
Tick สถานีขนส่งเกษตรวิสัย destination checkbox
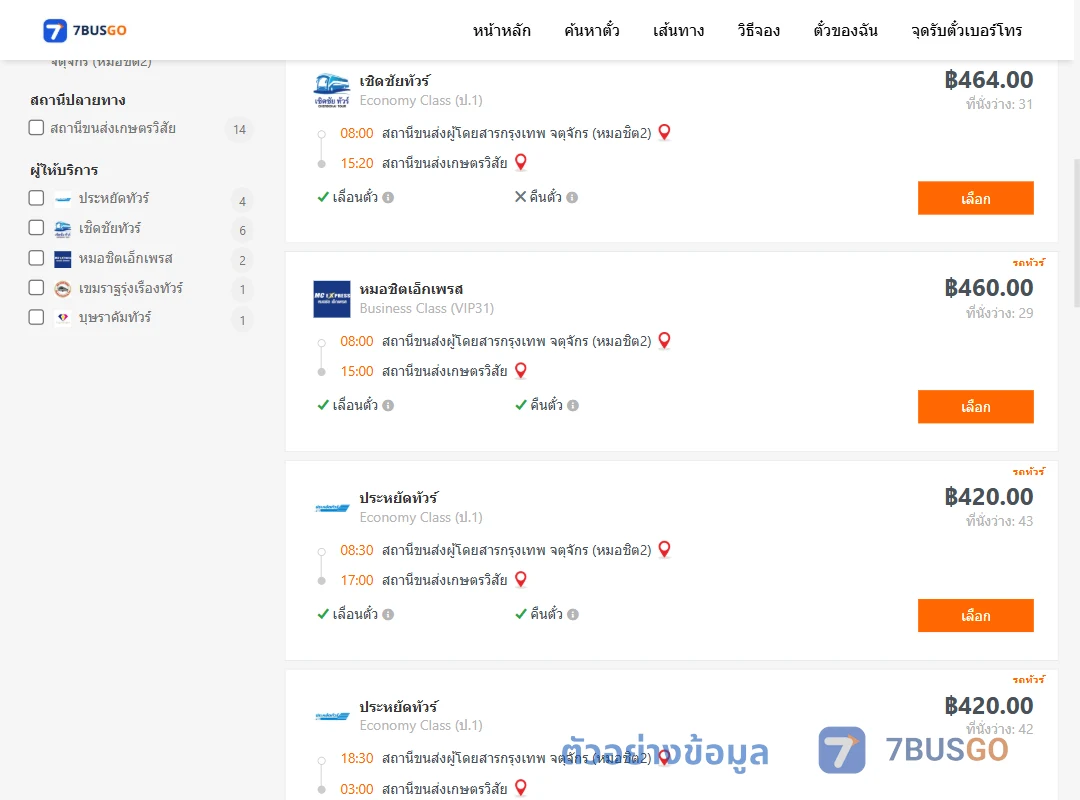pos(37,127)
